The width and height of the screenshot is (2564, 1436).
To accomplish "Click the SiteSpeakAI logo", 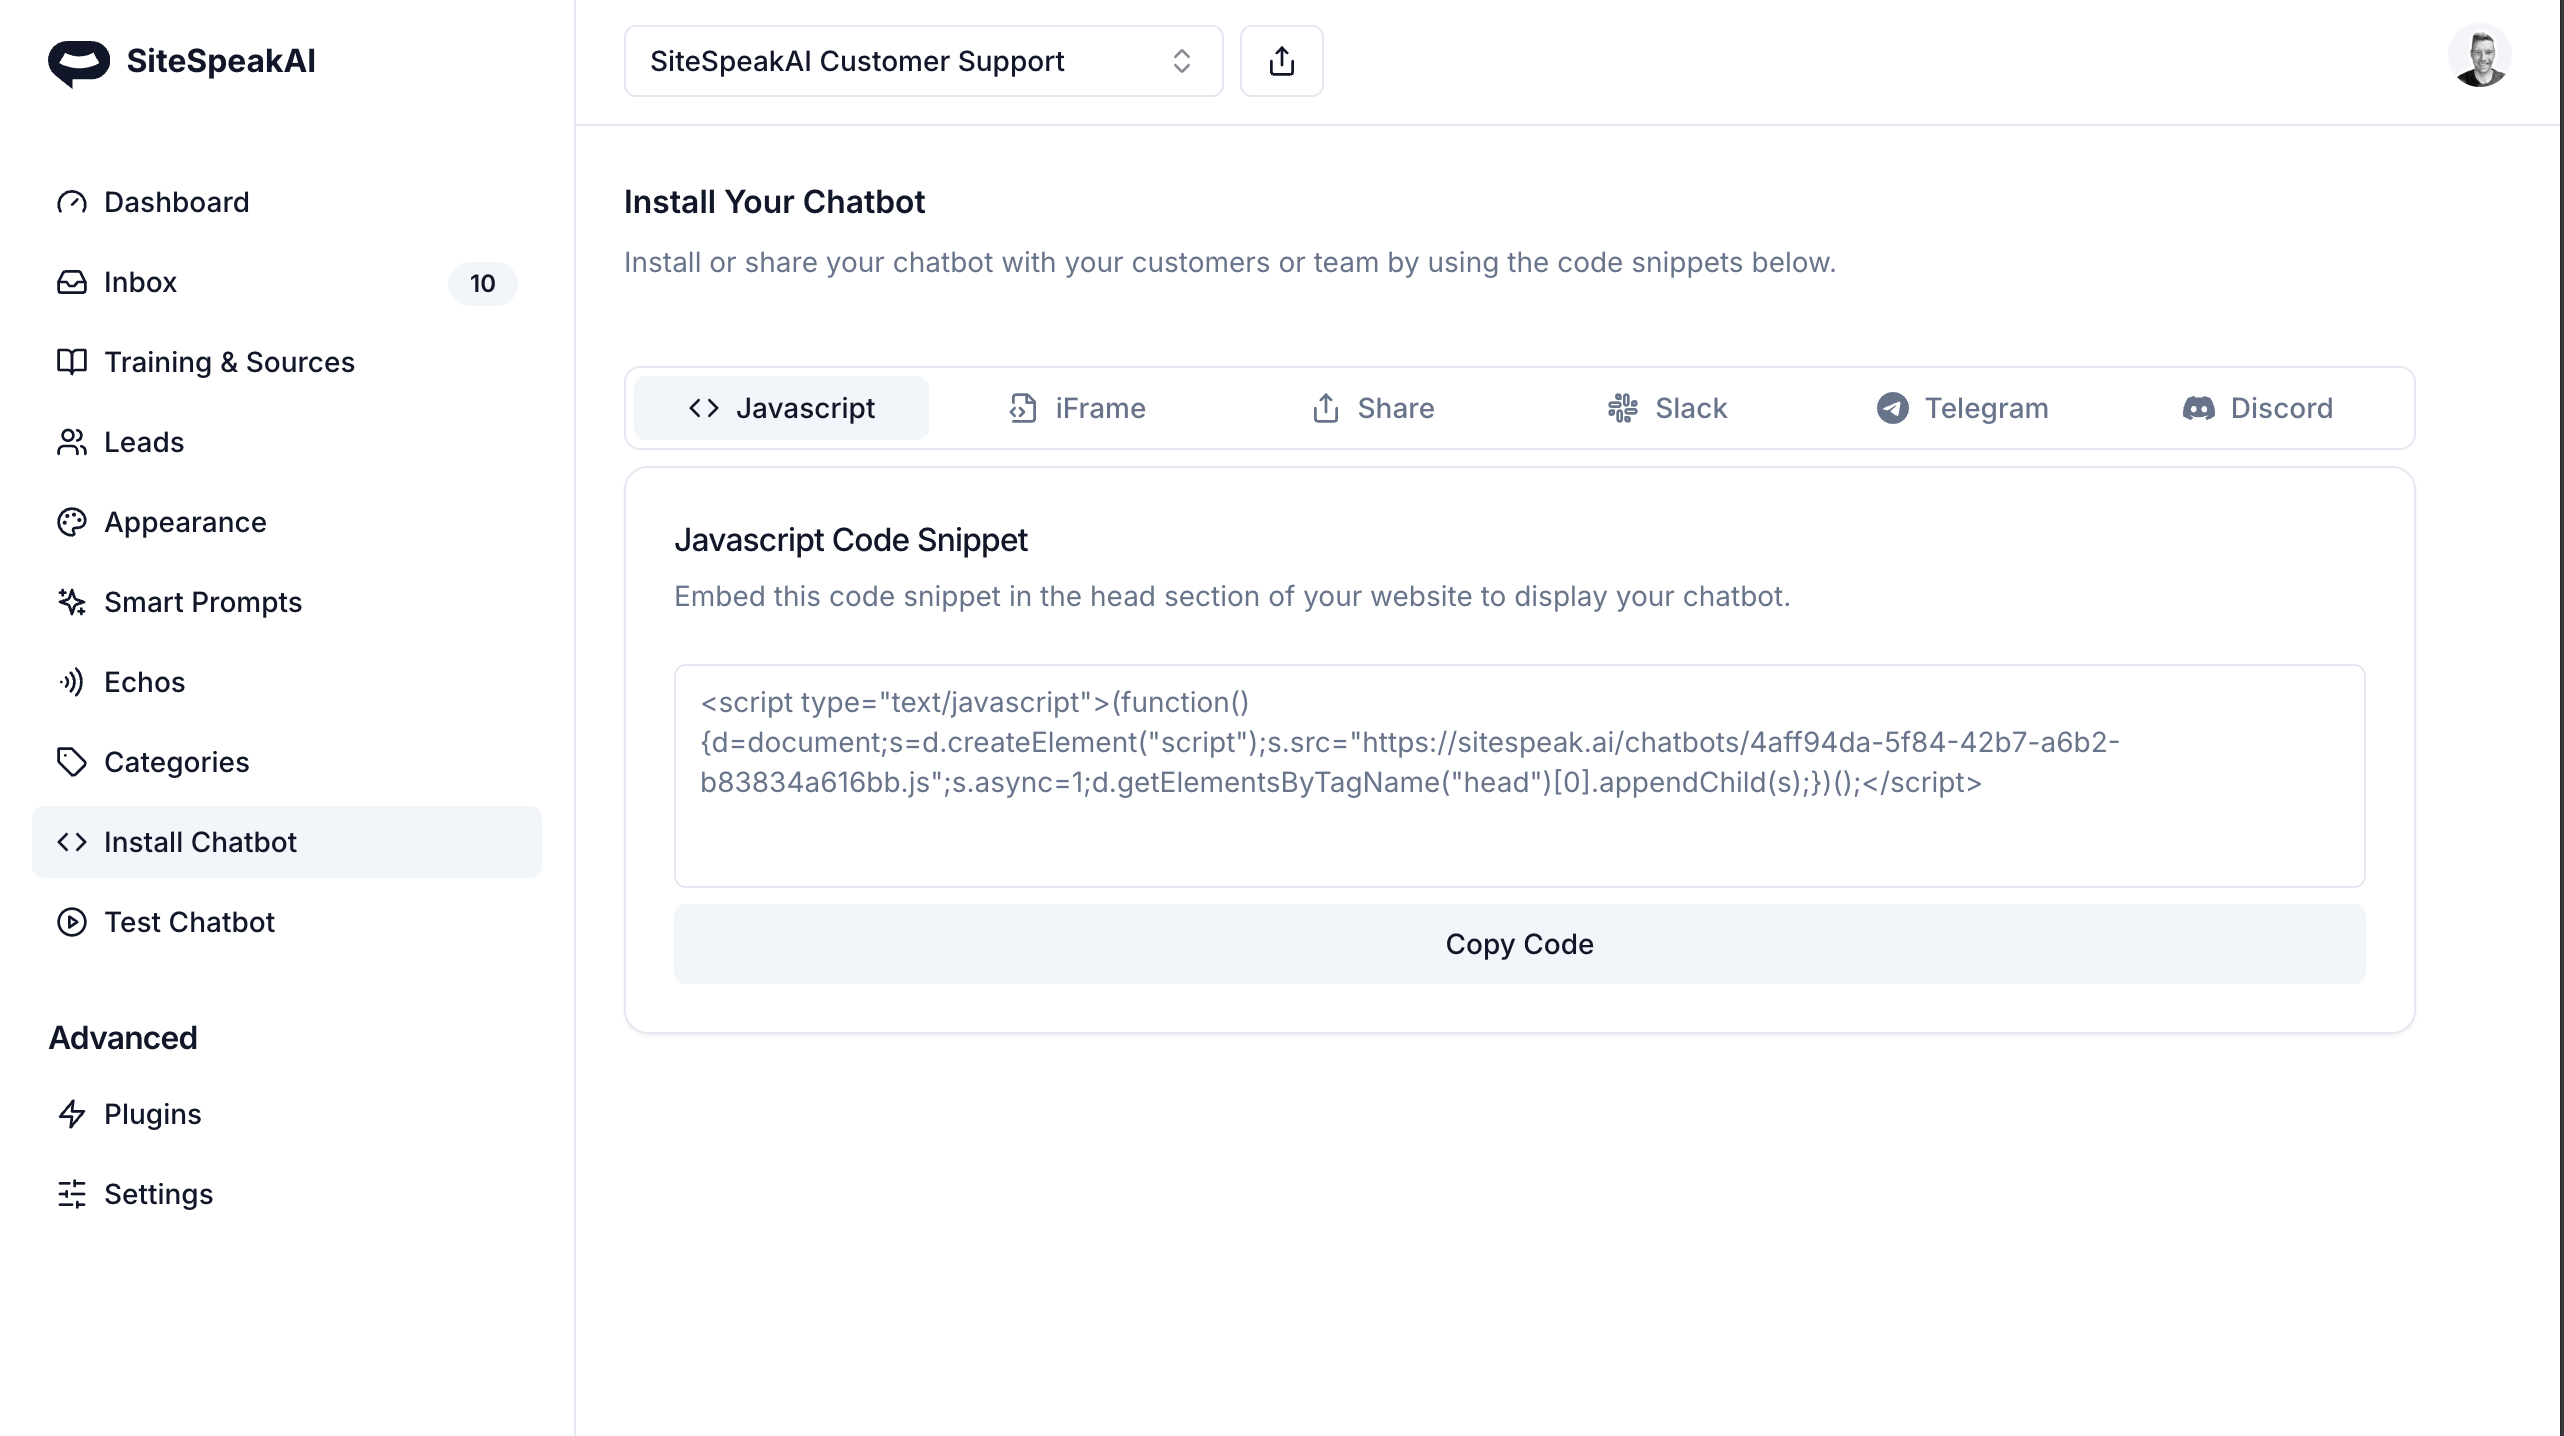I will click(x=182, y=62).
